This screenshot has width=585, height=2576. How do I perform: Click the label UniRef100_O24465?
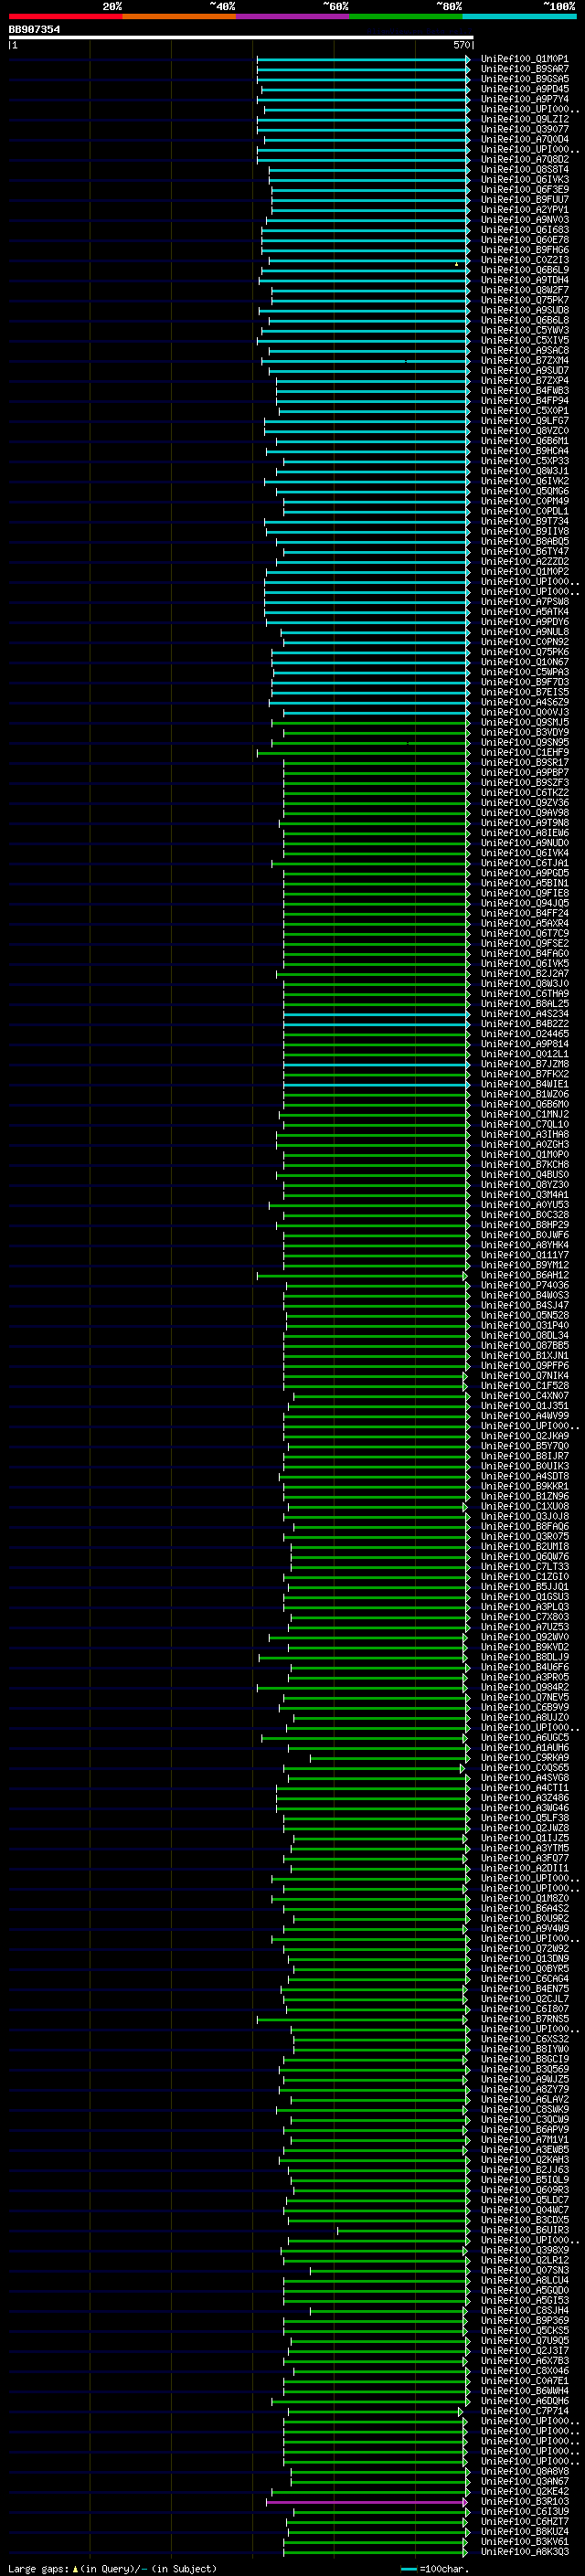tap(524, 1033)
